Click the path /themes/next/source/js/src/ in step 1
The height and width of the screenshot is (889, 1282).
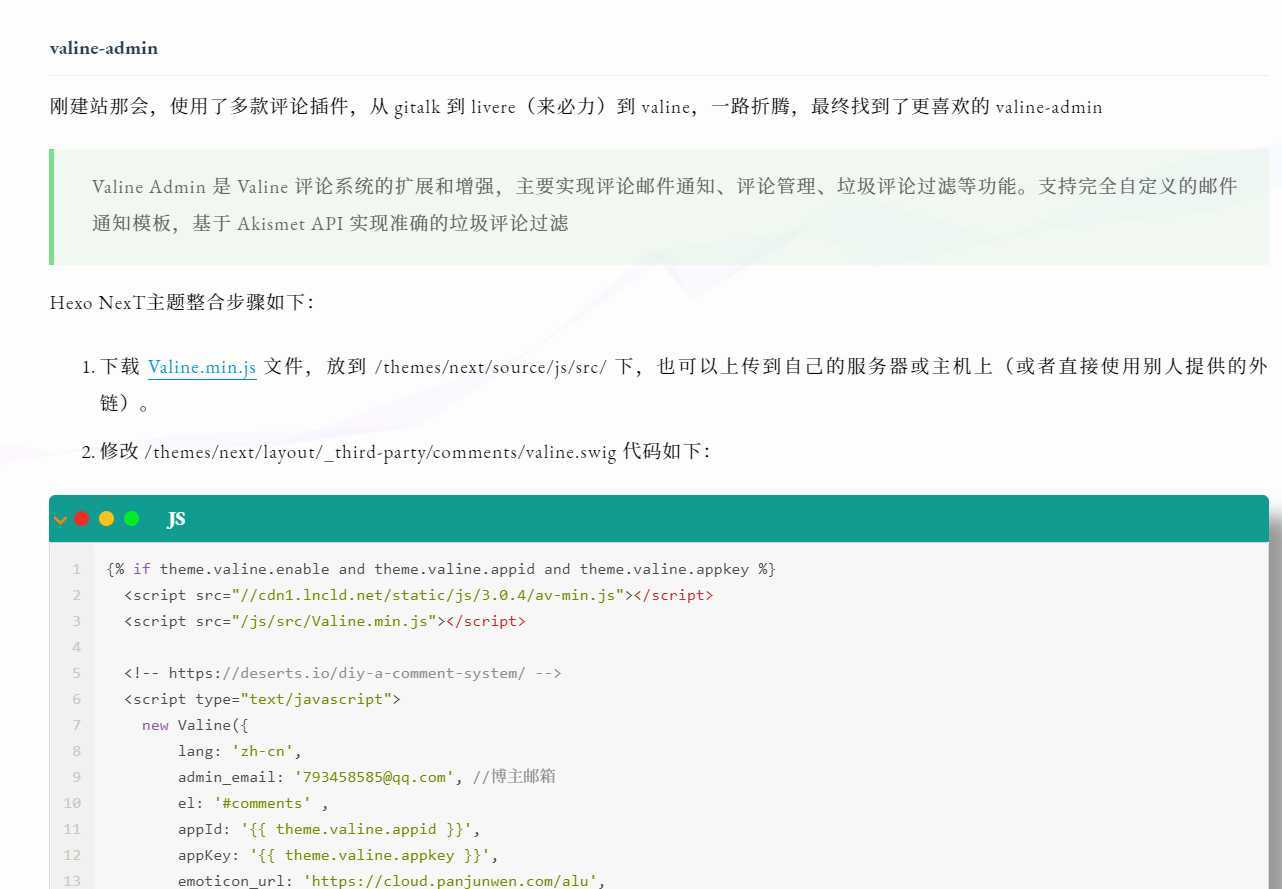490,367
